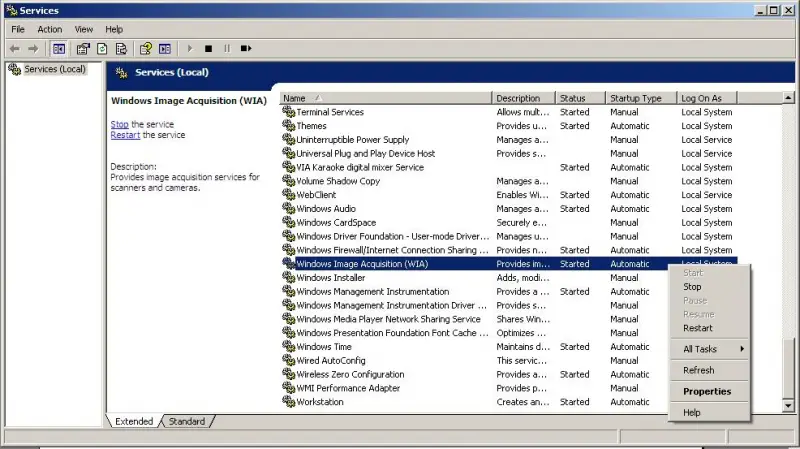
Task: Select the Uninterruptible Power Supply row
Action: (508, 139)
